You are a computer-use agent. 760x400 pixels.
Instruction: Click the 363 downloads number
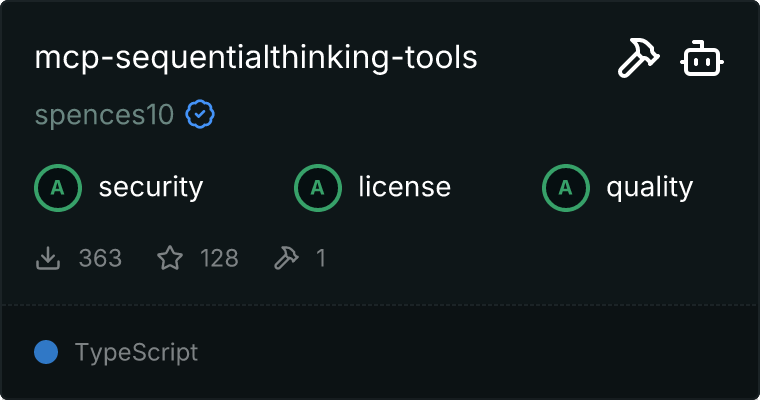[x=100, y=258]
